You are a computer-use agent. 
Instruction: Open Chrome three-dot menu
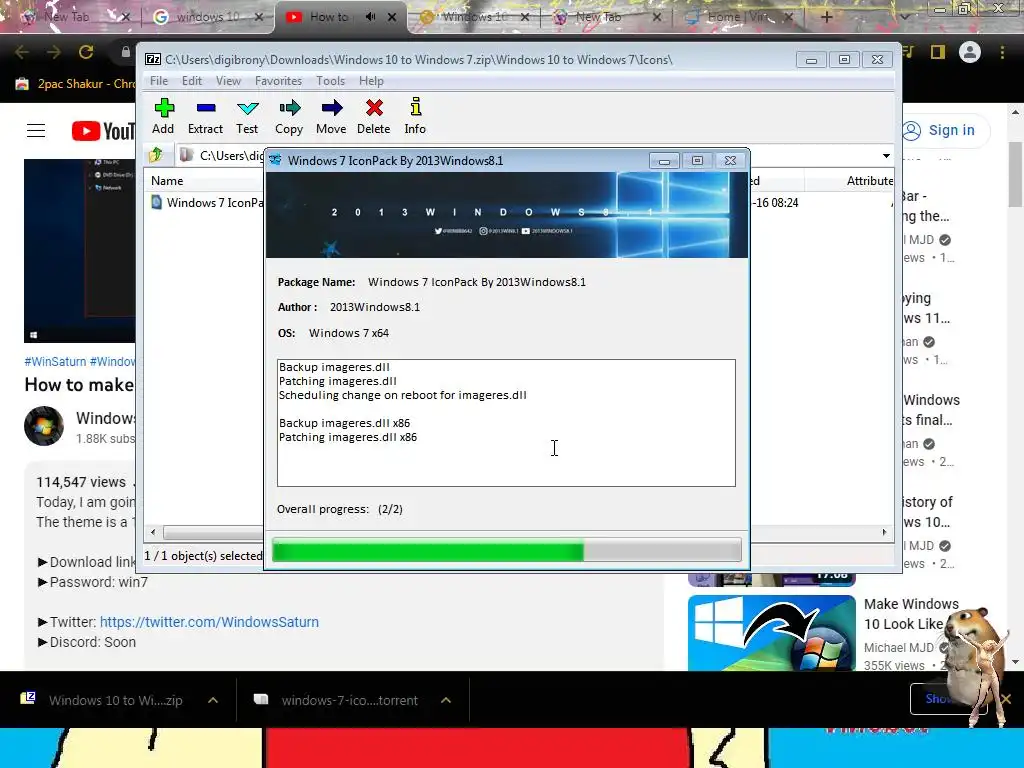1002,52
